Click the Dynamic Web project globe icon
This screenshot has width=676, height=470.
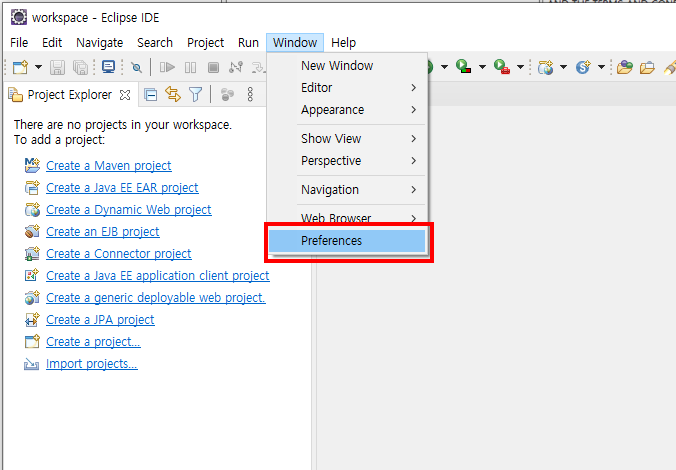tap(32, 210)
